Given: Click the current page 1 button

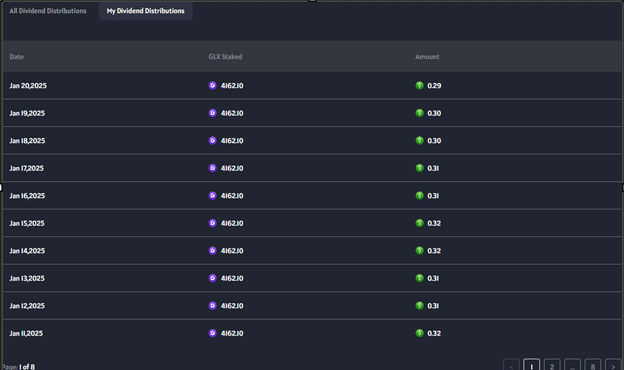Looking at the screenshot, I should 532,366.
